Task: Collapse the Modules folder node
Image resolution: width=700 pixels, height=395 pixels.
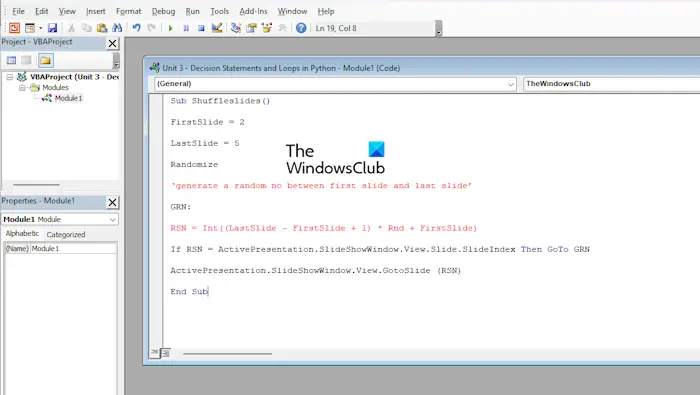Action: [x=22, y=88]
